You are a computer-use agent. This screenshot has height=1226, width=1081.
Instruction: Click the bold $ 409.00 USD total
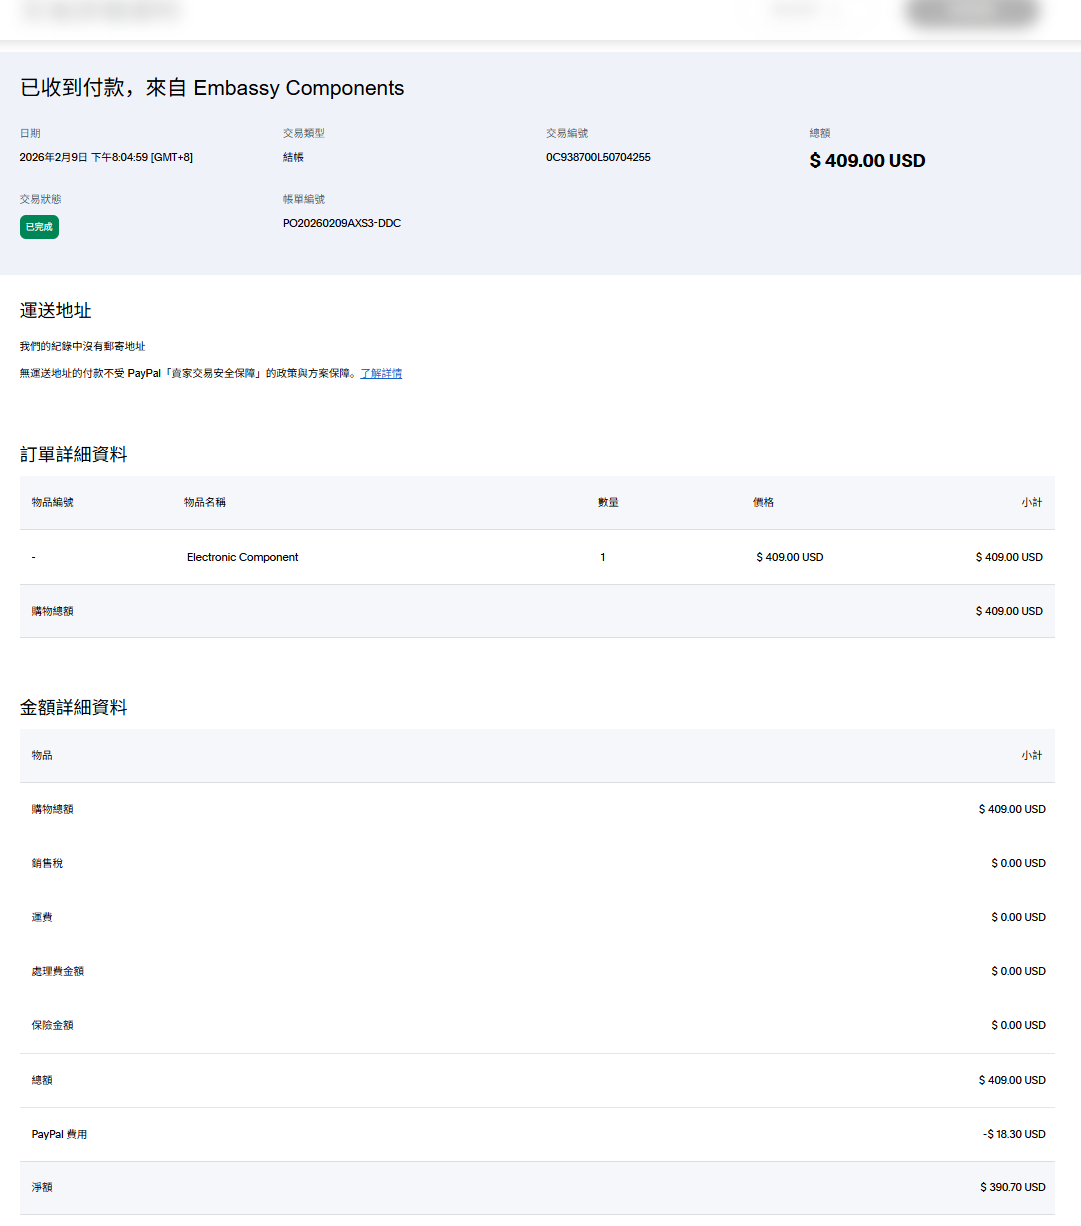click(x=867, y=161)
